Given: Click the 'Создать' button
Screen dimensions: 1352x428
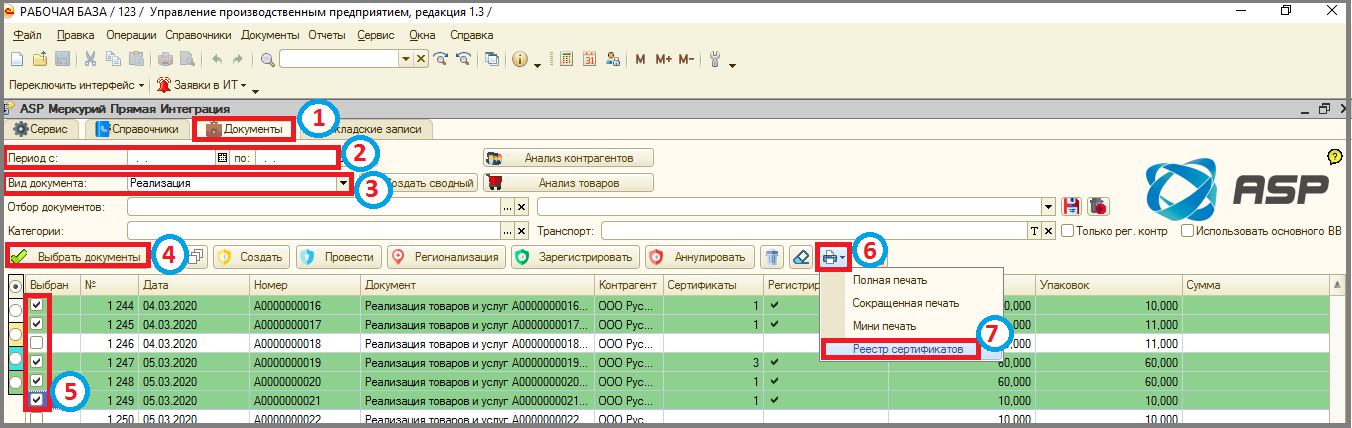Looking at the screenshot, I should pyautogui.click(x=252, y=257).
